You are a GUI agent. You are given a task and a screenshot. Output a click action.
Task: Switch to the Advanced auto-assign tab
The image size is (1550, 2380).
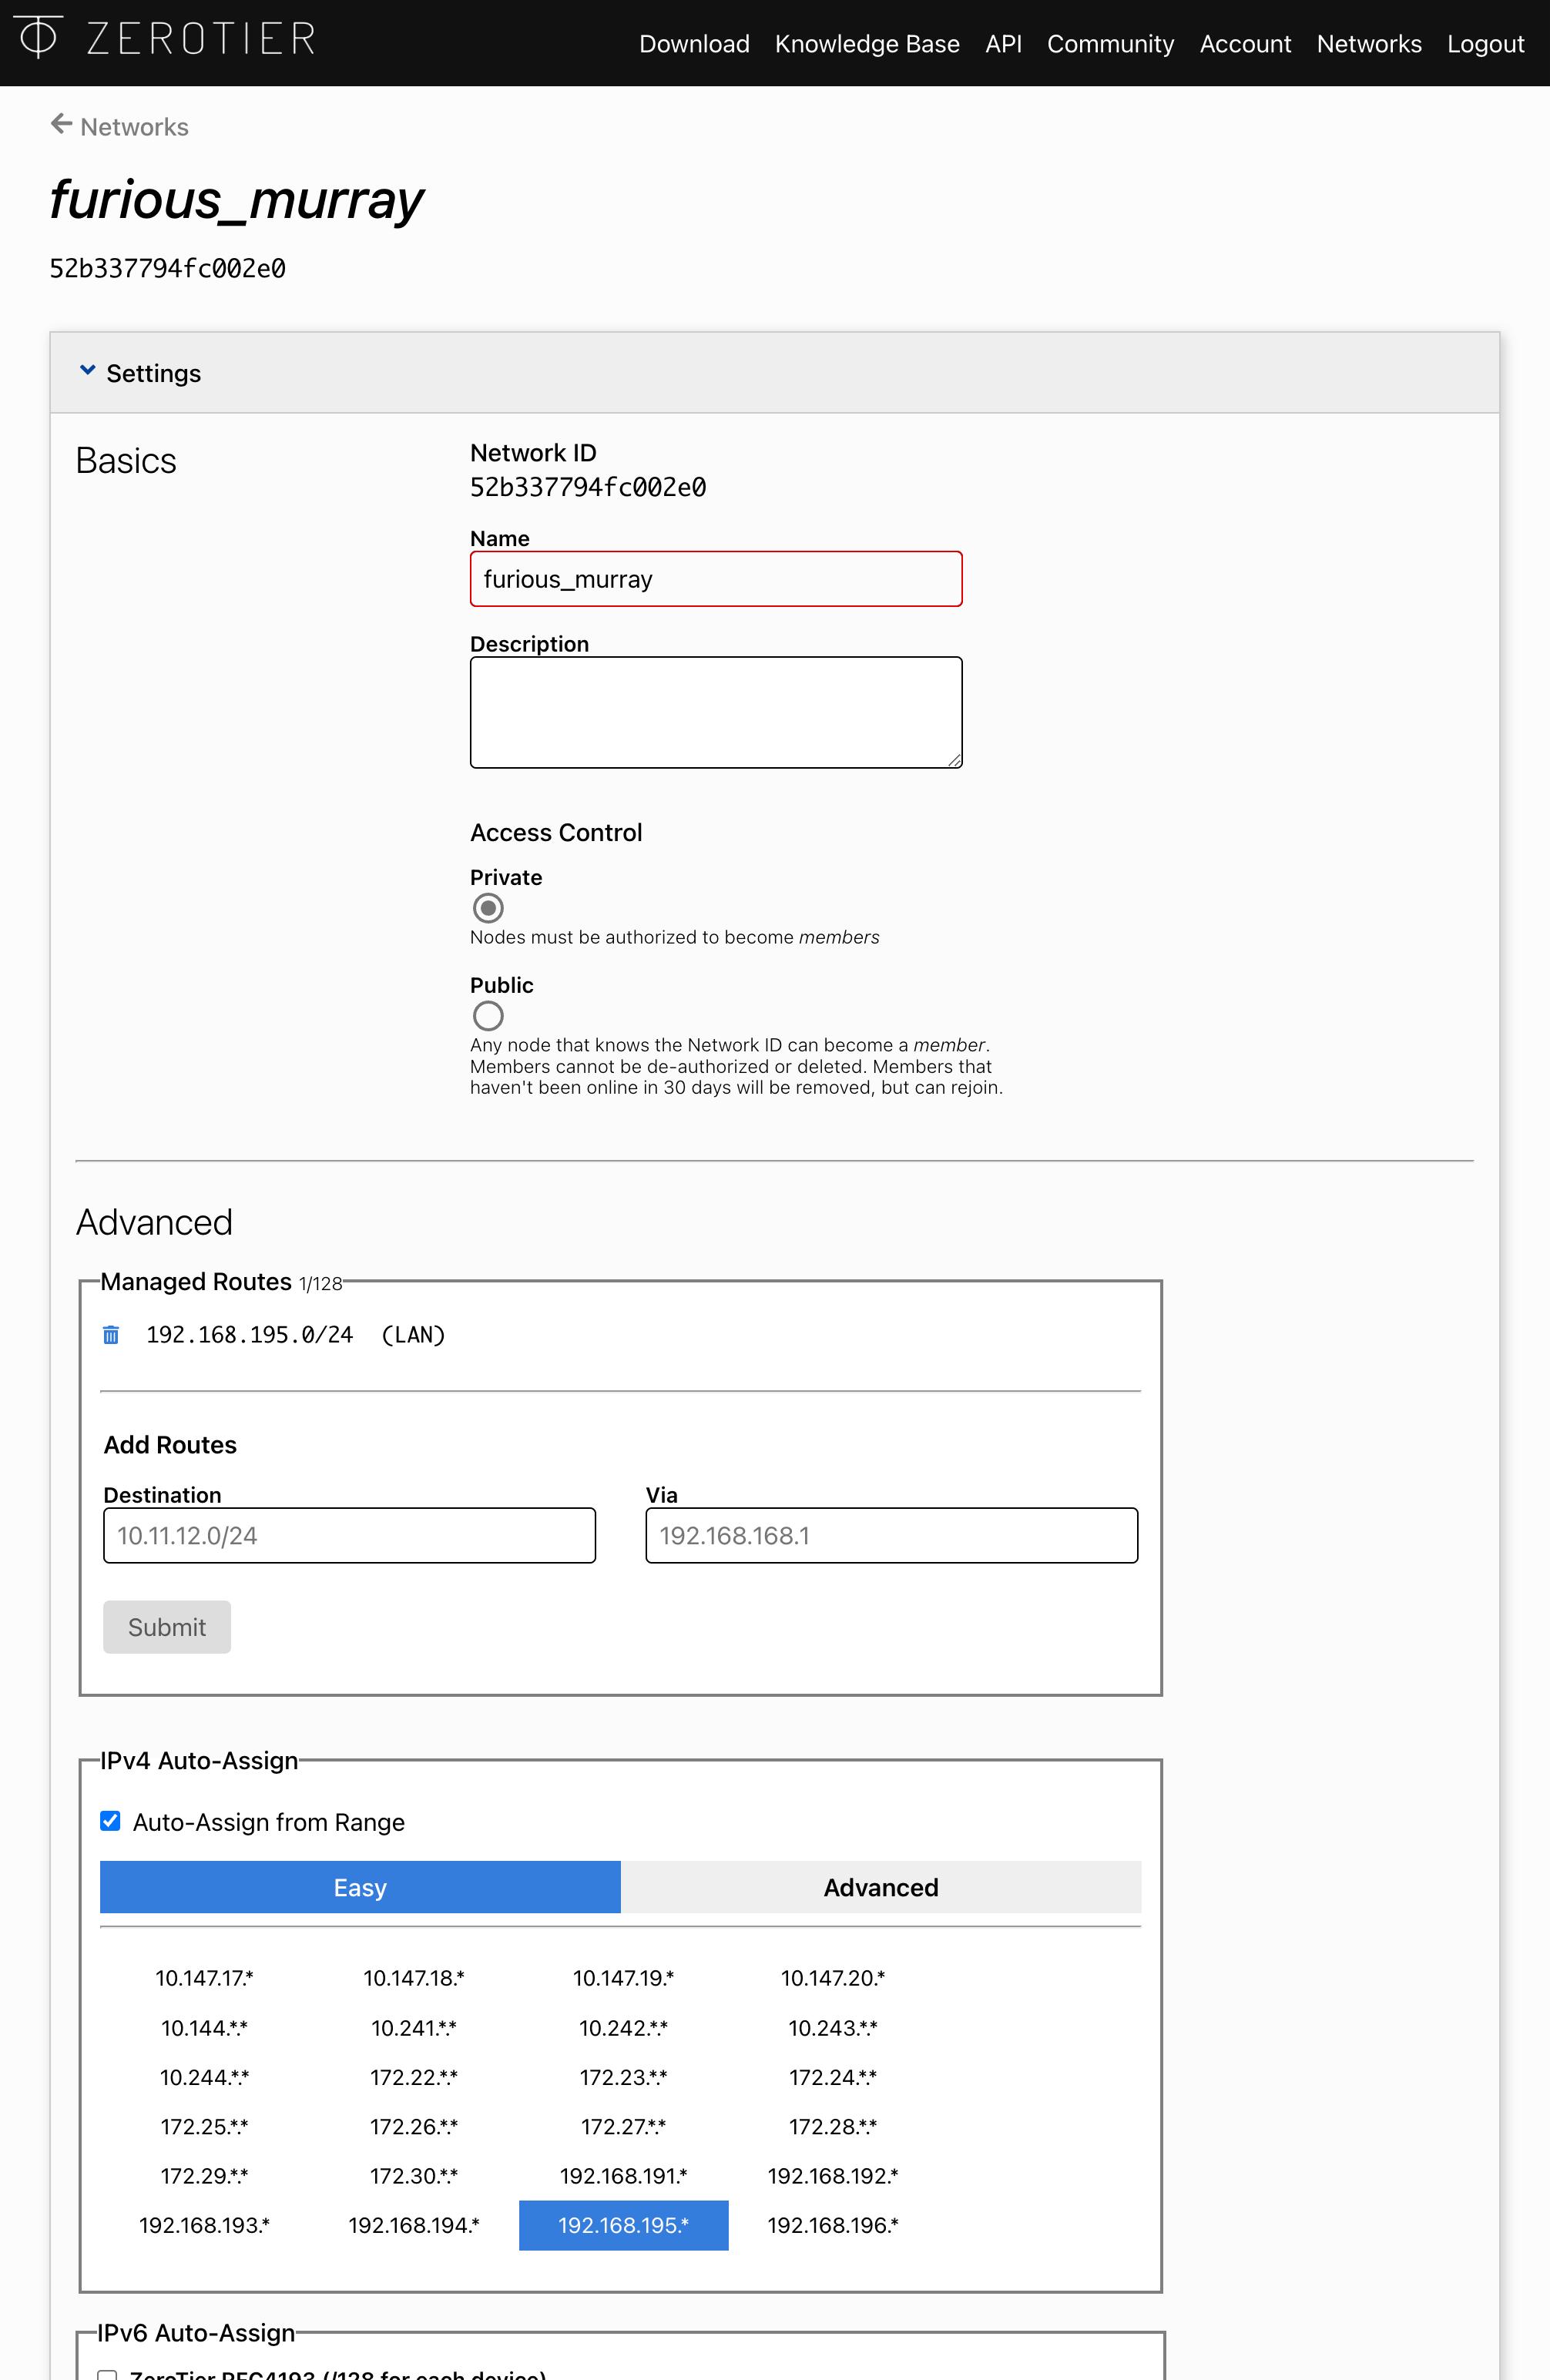880,1887
